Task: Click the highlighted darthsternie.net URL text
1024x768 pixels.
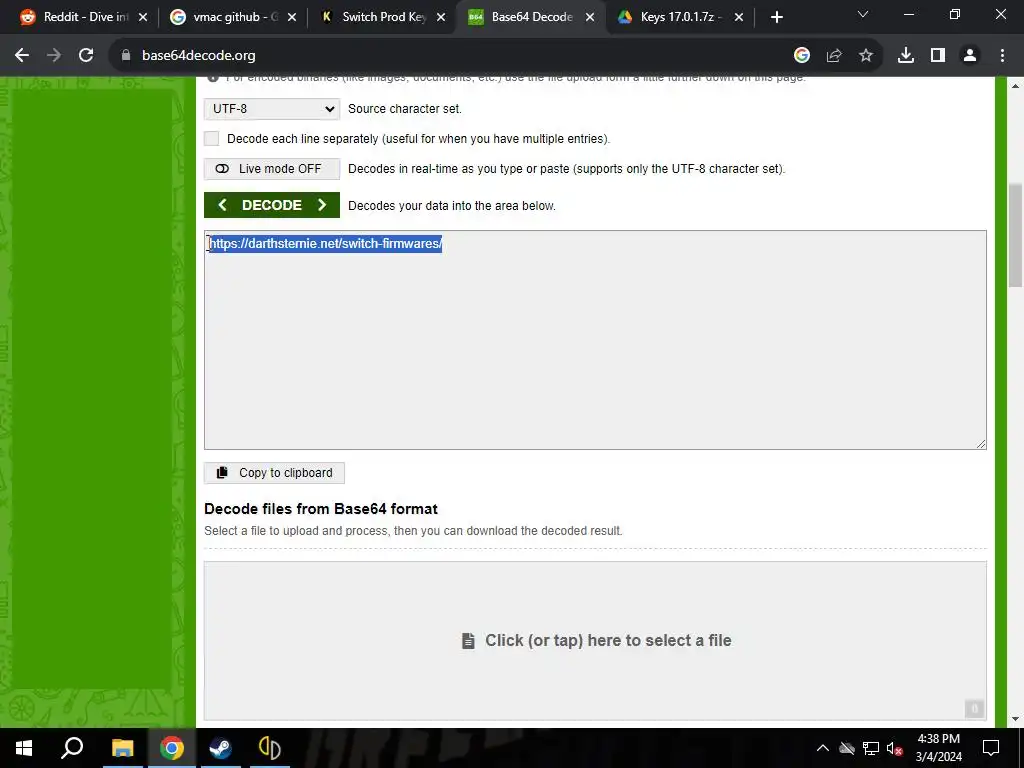Action: pos(325,244)
